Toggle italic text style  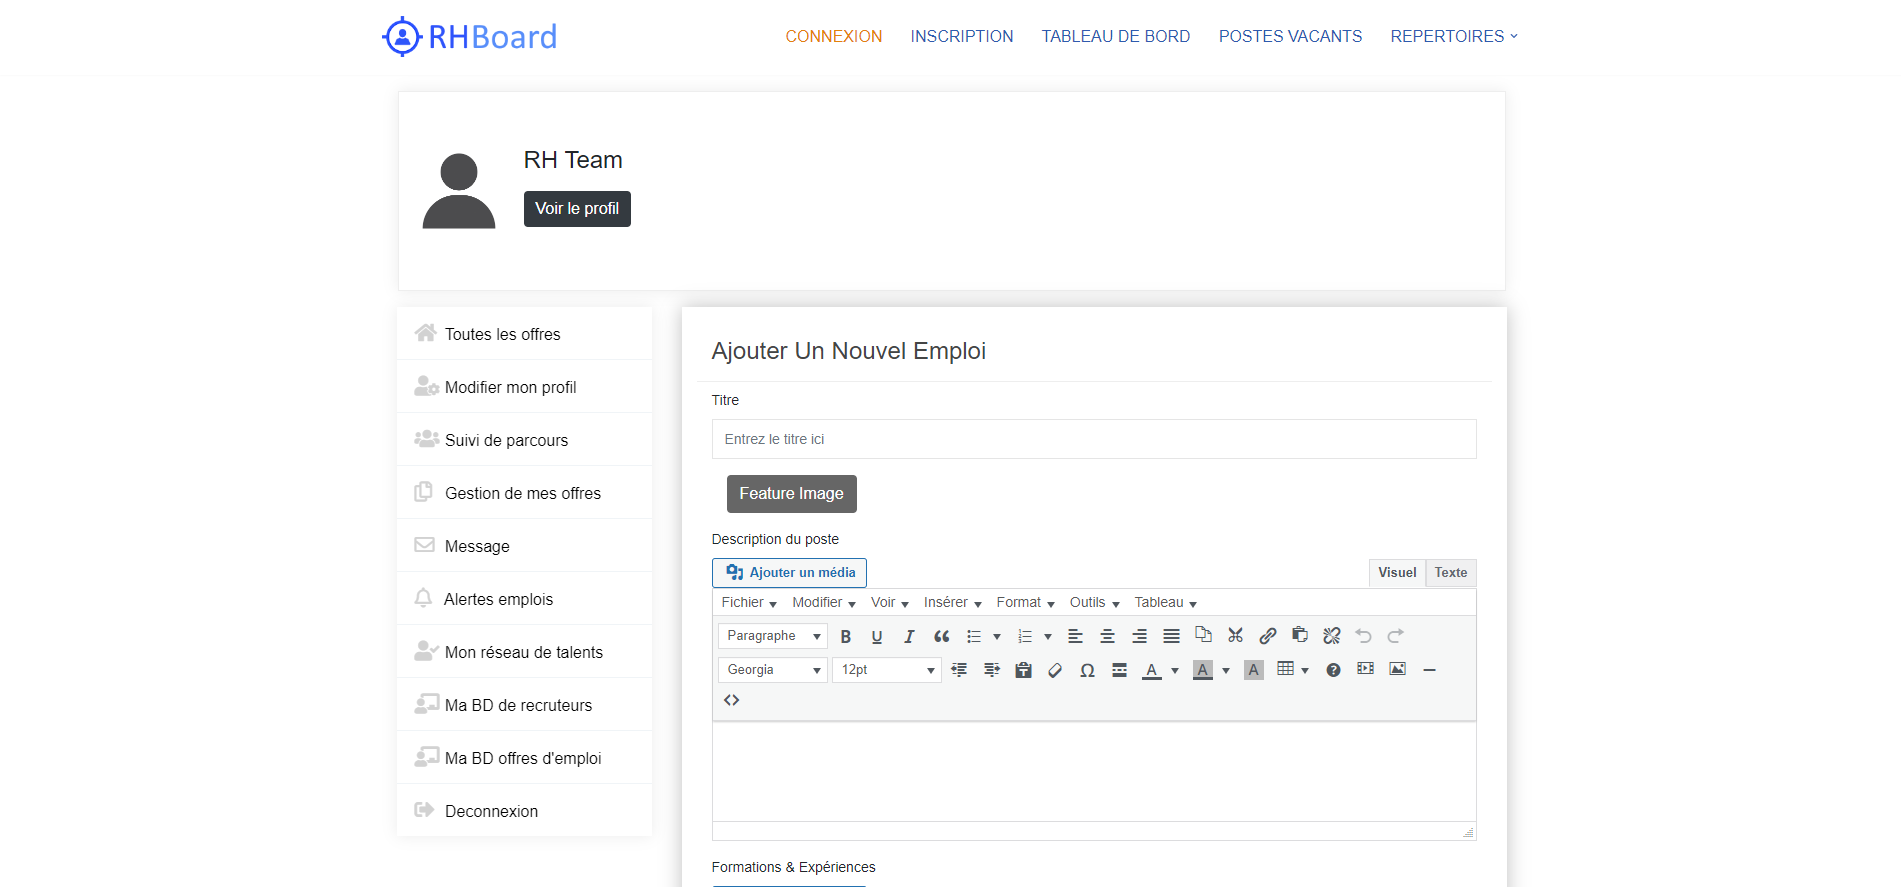[x=909, y=636]
